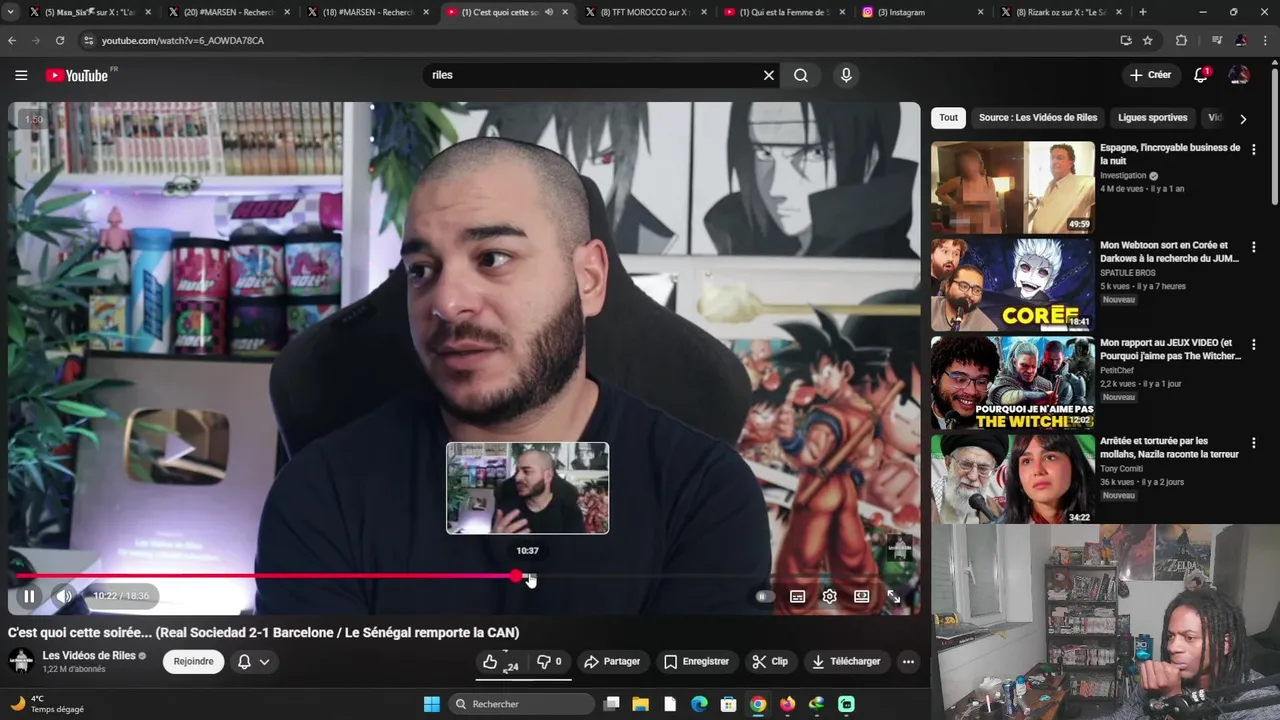This screenshot has width=1280, height=720.
Task: Bookmark this page with star
Action: (x=1148, y=40)
